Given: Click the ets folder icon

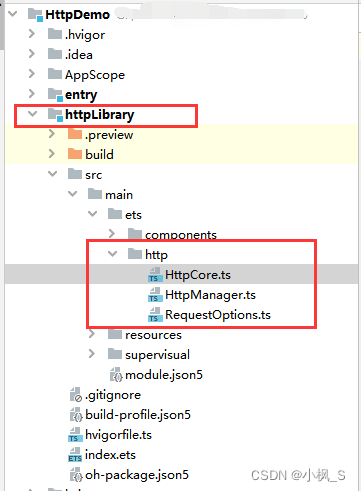Looking at the screenshot, I should point(115,214).
